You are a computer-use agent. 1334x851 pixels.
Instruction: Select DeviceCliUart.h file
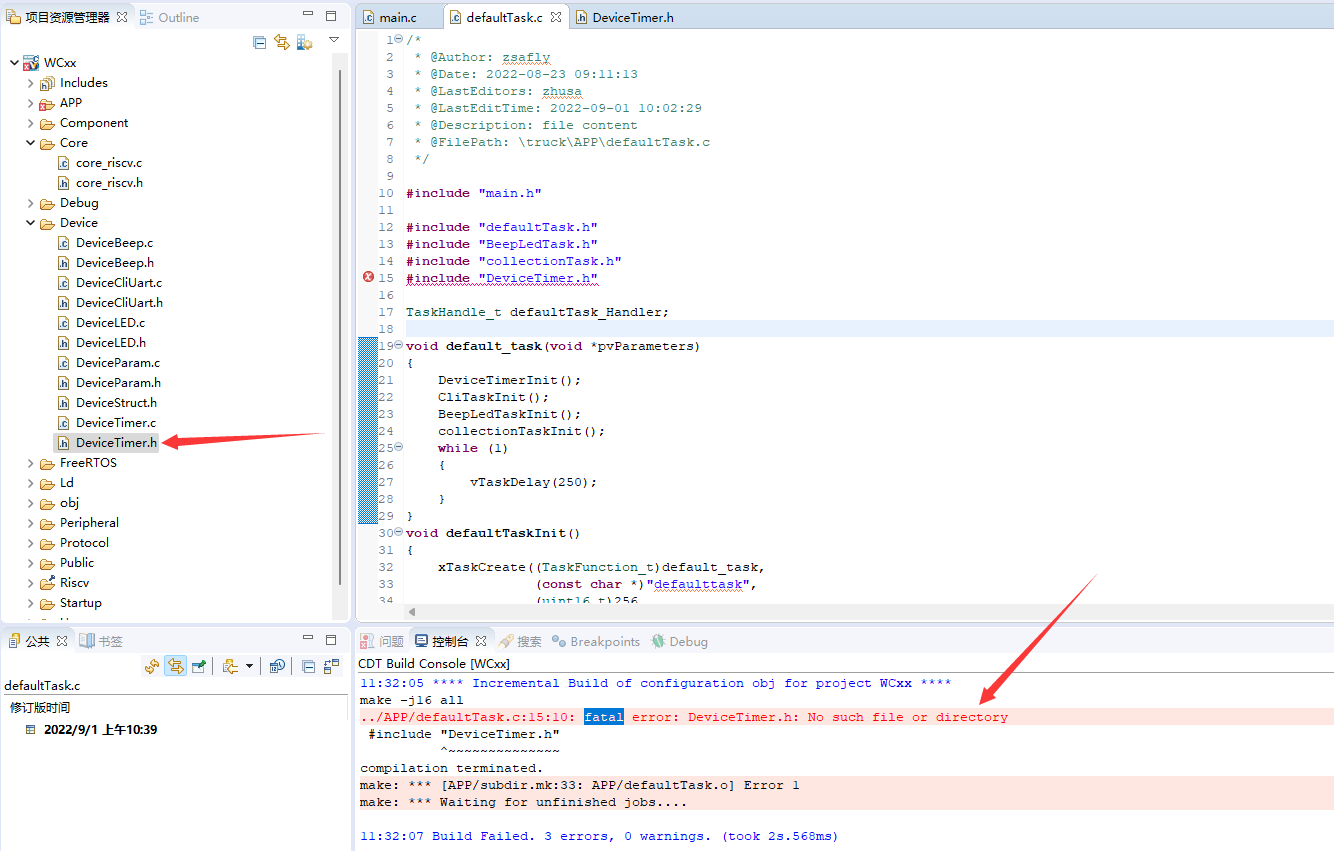119,303
